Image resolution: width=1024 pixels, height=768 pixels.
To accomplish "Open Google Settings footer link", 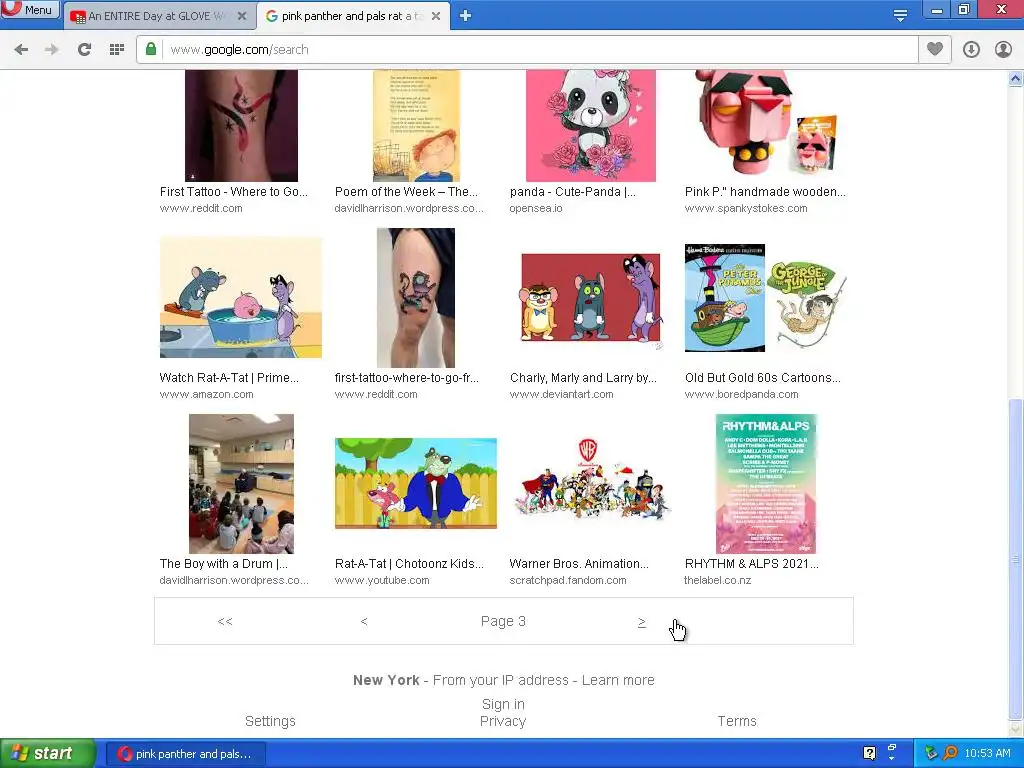I will [270, 721].
